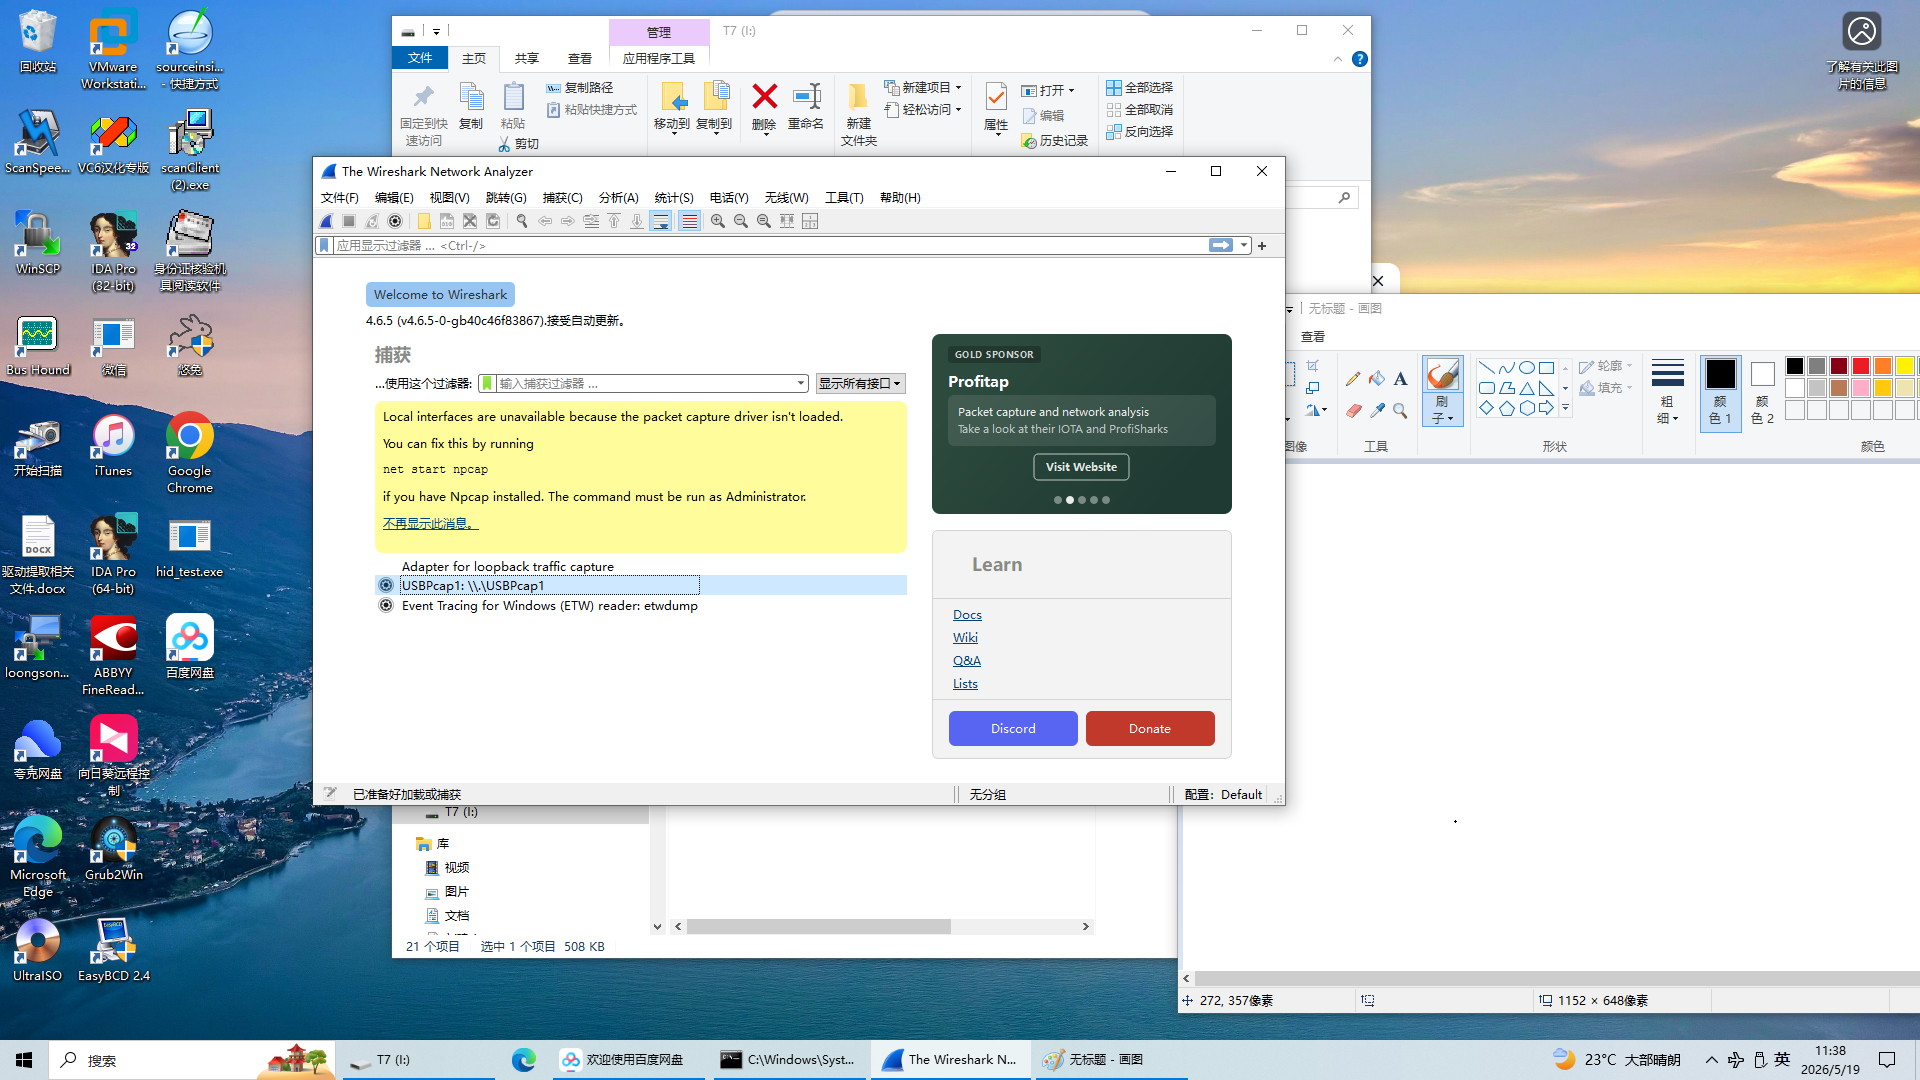This screenshot has height=1080, width=1920.
Task: Click the find packet magnifier icon
Action: tap(522, 221)
